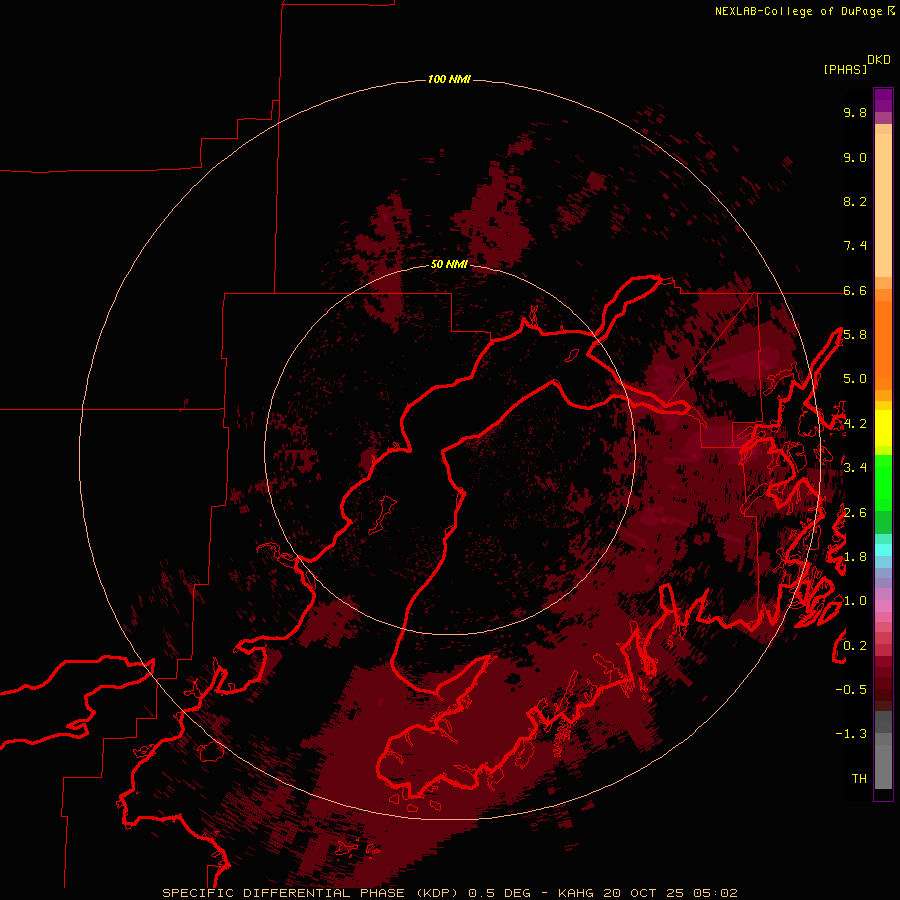This screenshot has height=900, width=900.
Task: Click the 6.6 scale value
Action: 855,290
